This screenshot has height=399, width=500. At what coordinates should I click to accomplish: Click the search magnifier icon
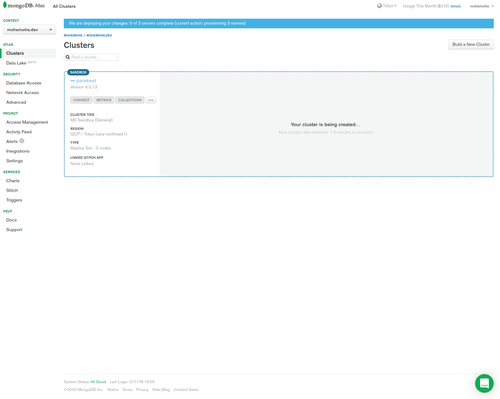[68, 57]
